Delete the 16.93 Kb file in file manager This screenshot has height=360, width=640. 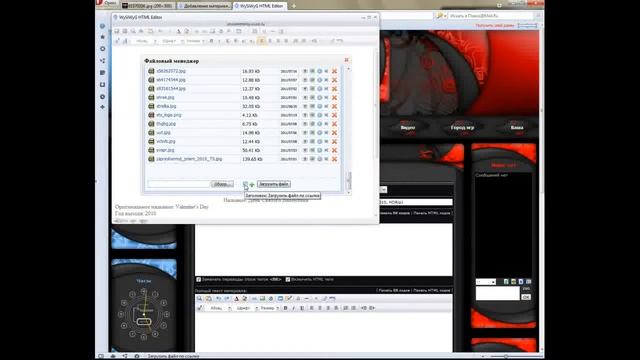[x=334, y=71]
